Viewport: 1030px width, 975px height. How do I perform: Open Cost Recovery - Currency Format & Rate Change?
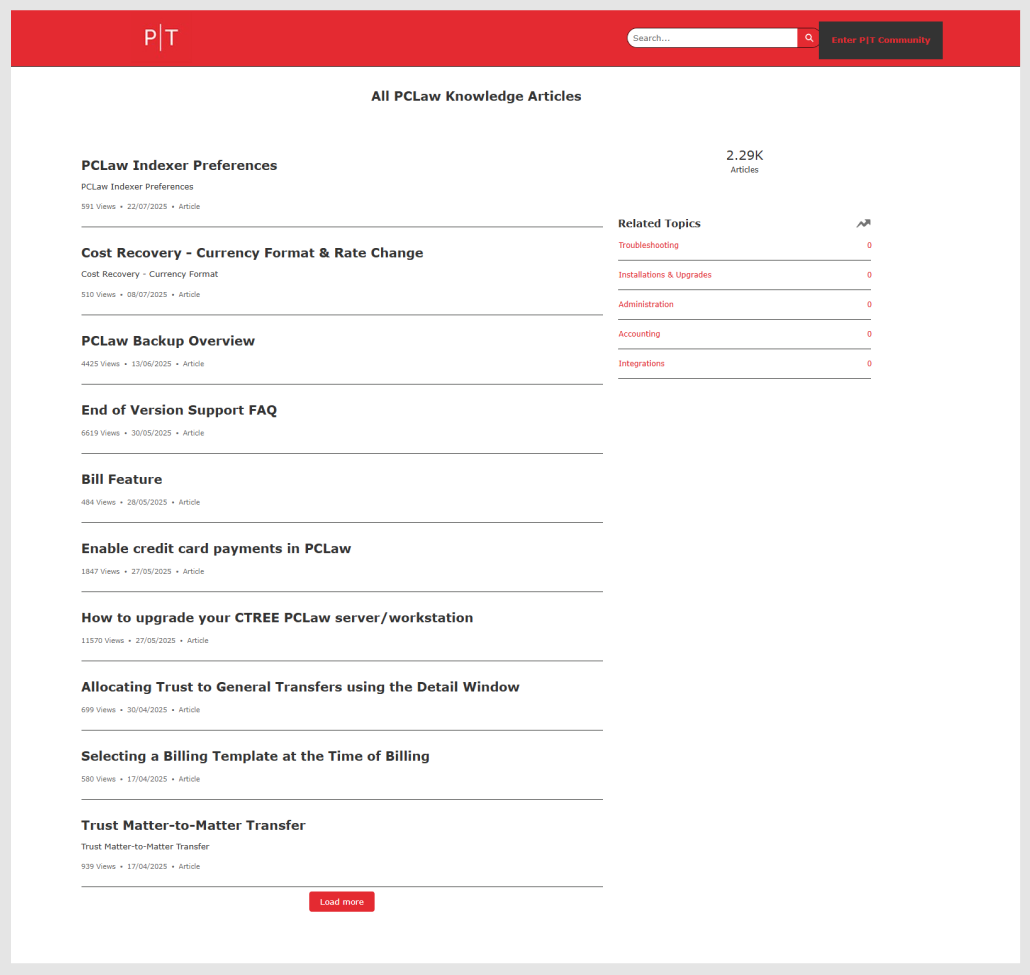tap(252, 253)
